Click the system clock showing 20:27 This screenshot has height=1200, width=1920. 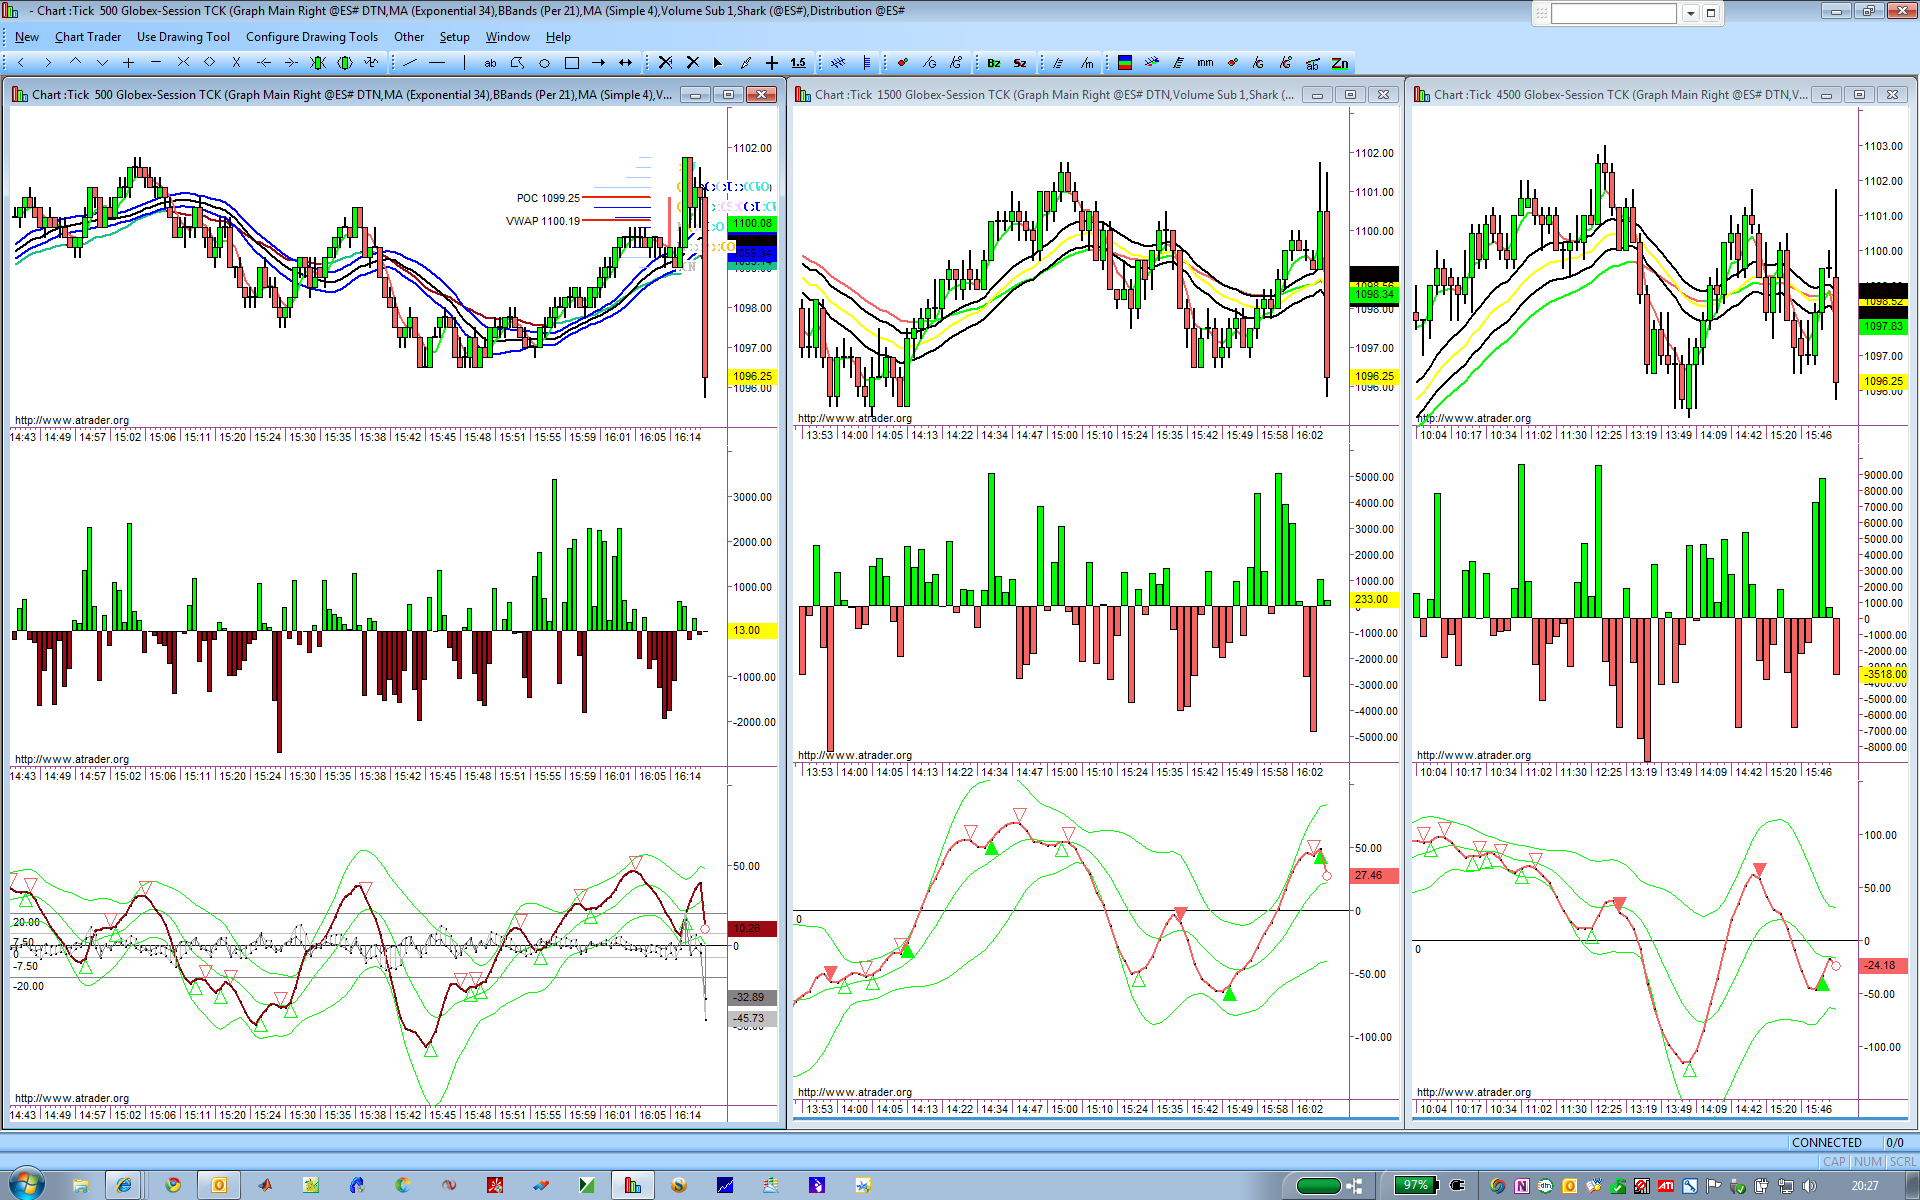1864,1186
